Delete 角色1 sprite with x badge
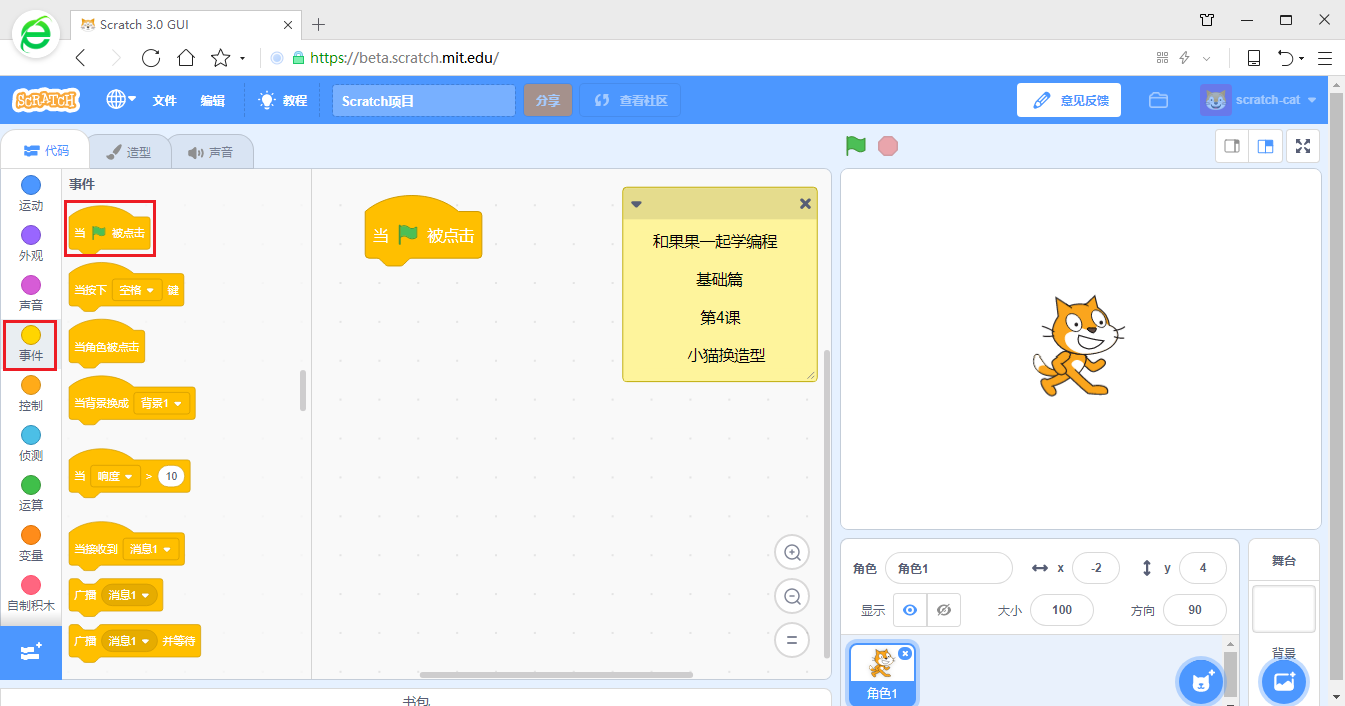 [905, 653]
